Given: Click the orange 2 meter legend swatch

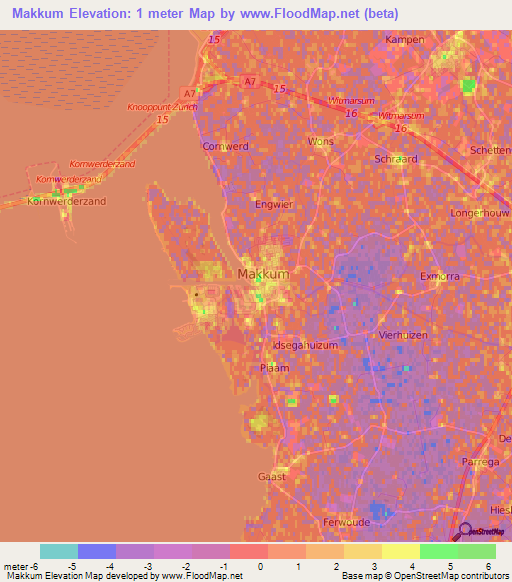Looking at the screenshot, I should coord(325,552).
